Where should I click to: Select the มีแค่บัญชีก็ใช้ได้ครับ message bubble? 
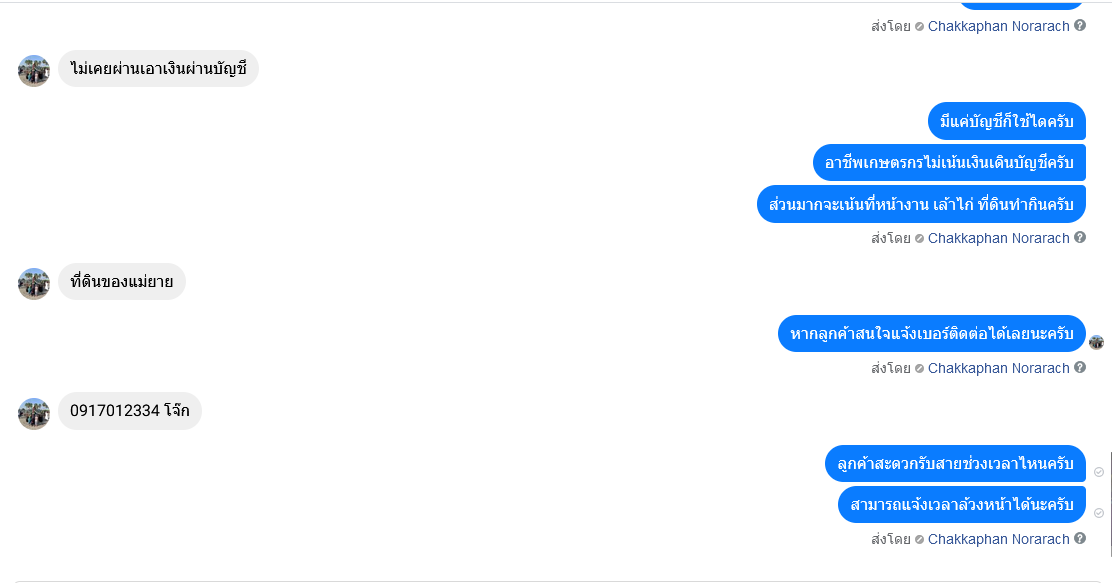click(1006, 121)
